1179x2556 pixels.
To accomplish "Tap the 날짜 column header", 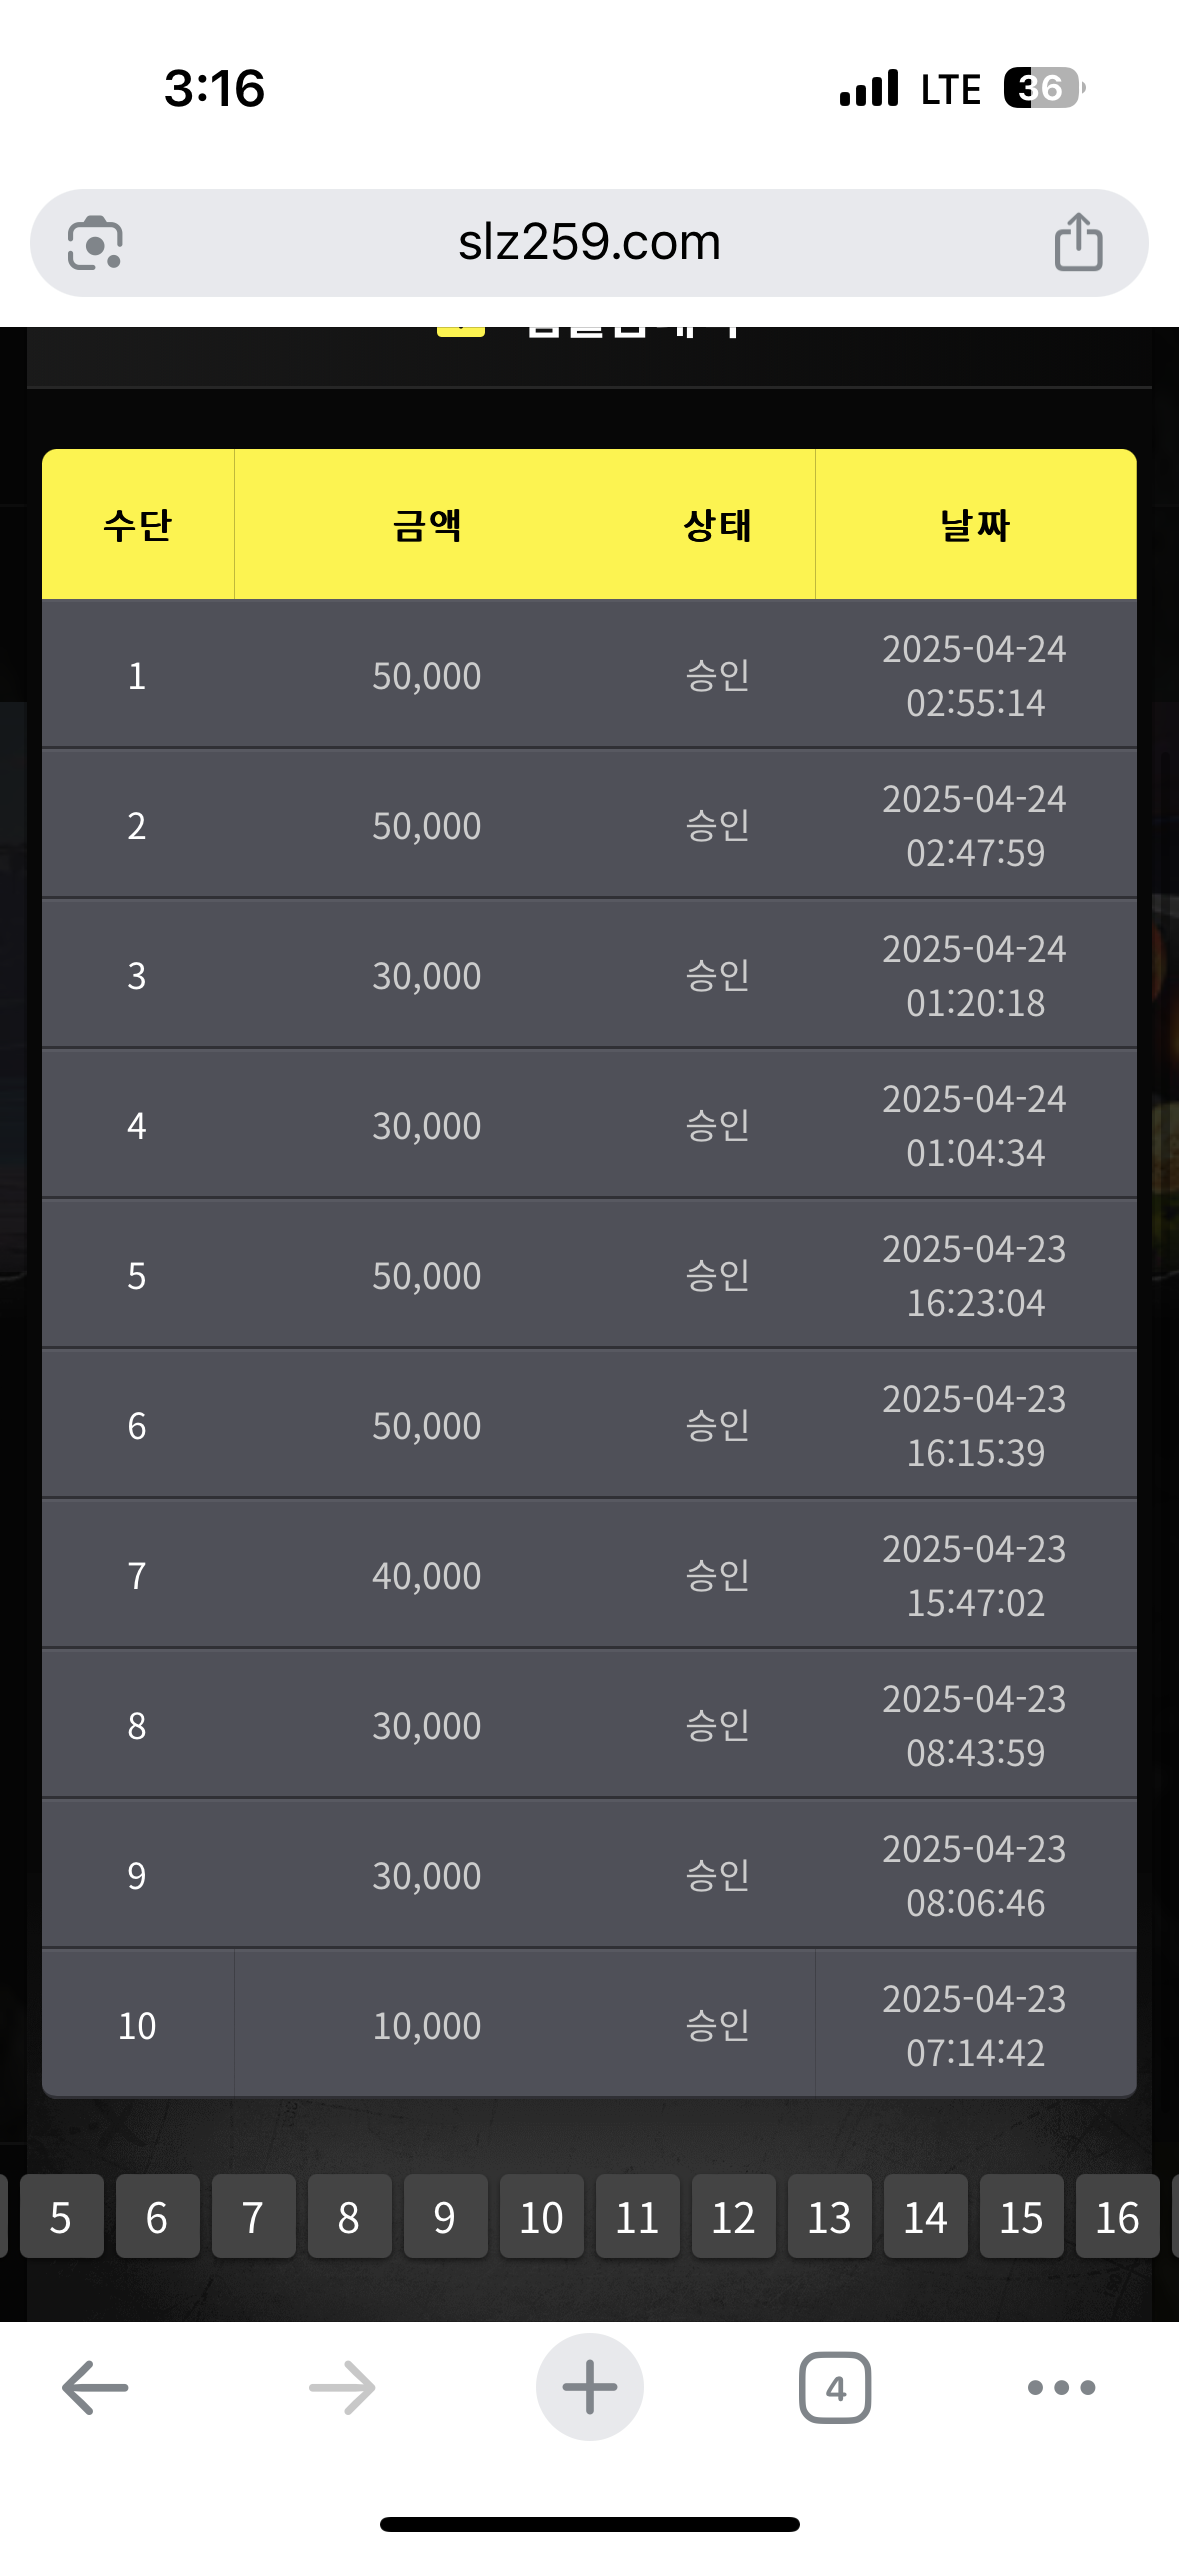I will [x=975, y=525].
